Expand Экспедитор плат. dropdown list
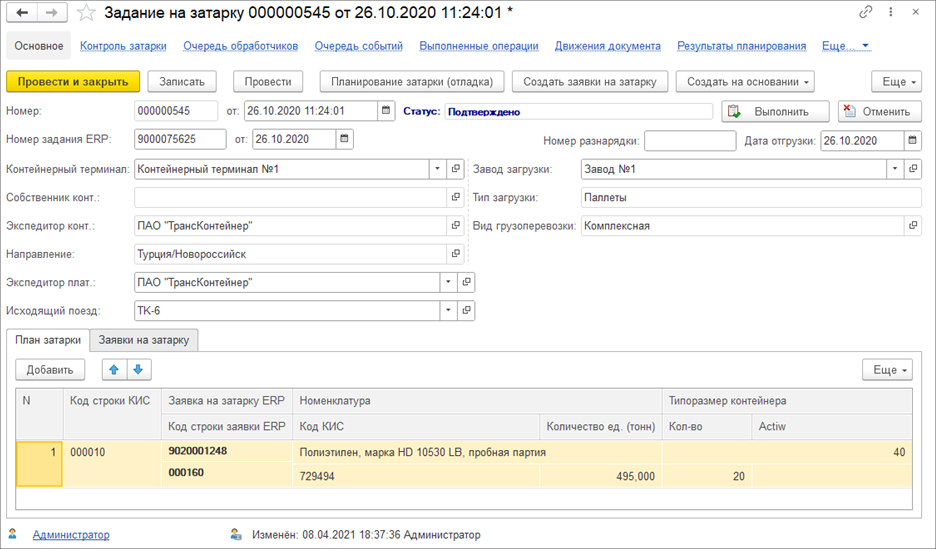The image size is (936, 549). coord(448,282)
